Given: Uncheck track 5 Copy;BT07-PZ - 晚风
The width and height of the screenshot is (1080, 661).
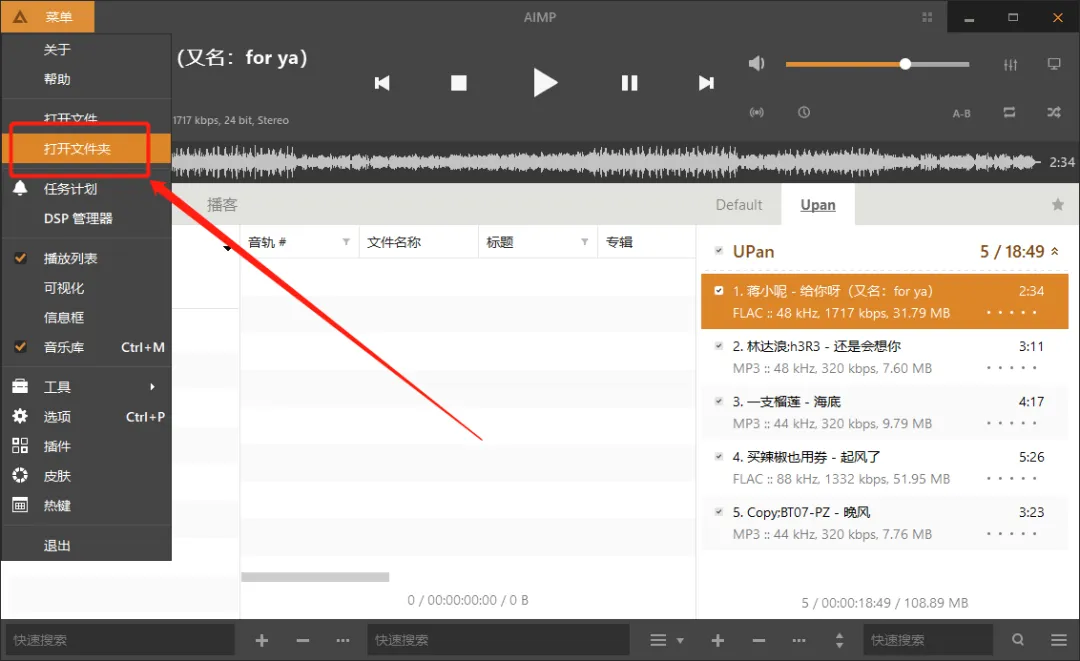Looking at the screenshot, I should [x=719, y=512].
